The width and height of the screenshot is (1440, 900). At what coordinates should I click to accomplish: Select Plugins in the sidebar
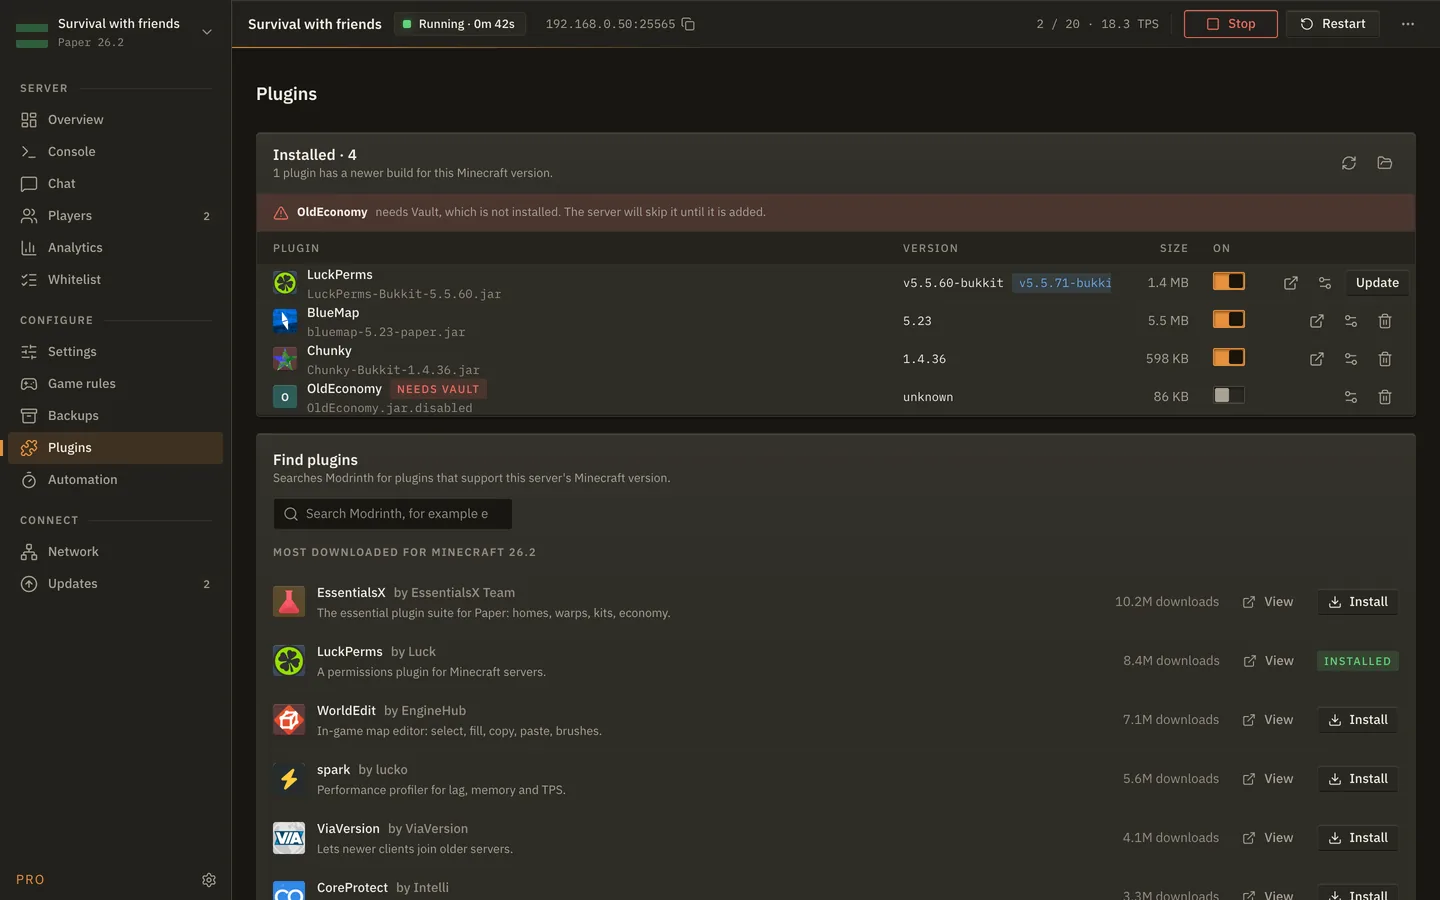(116, 448)
